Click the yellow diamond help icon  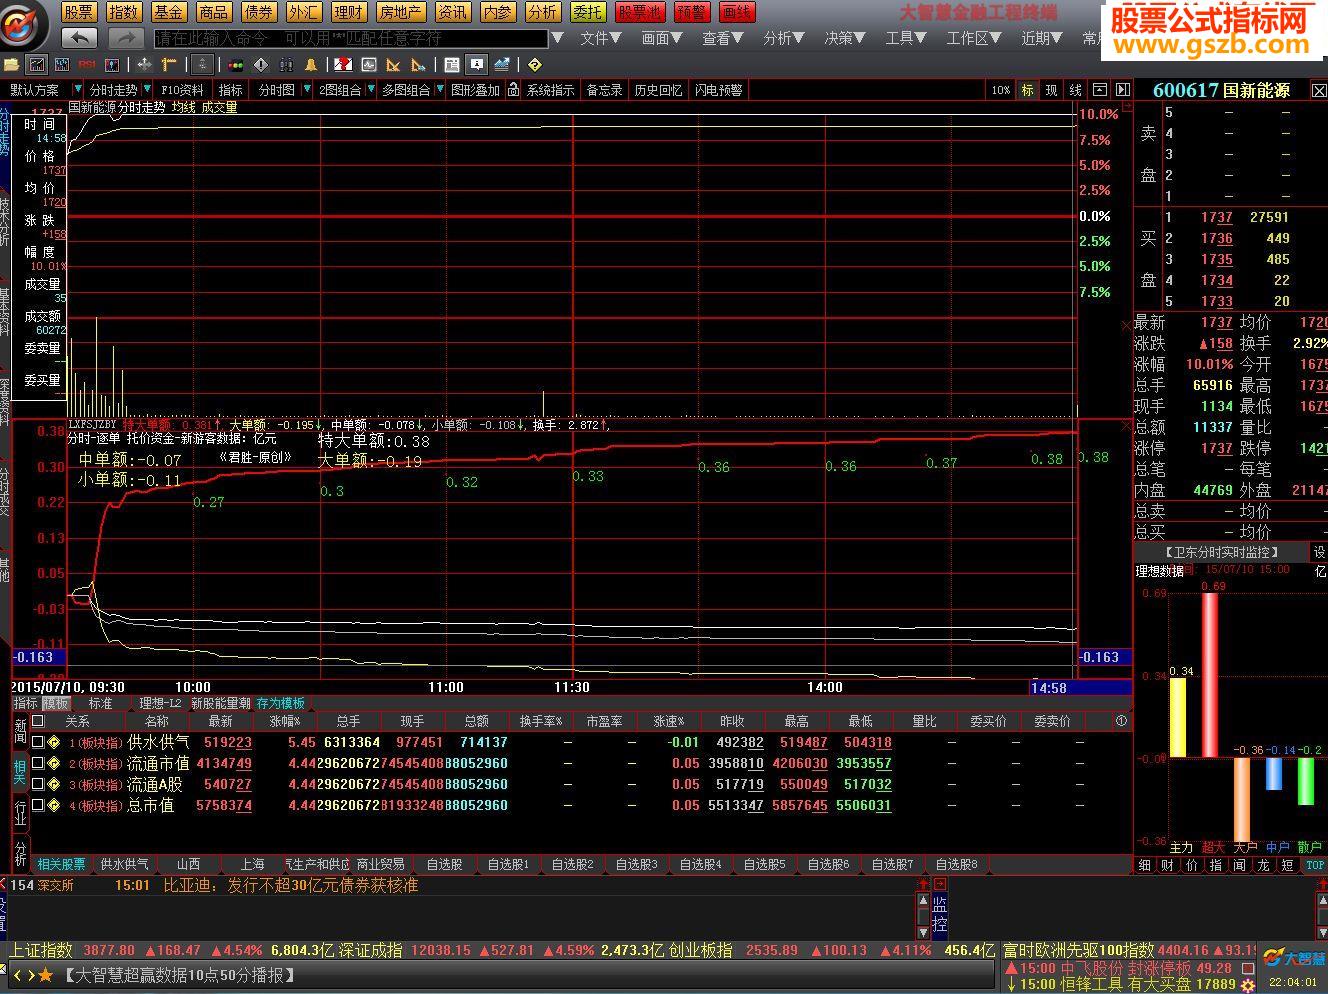point(535,65)
